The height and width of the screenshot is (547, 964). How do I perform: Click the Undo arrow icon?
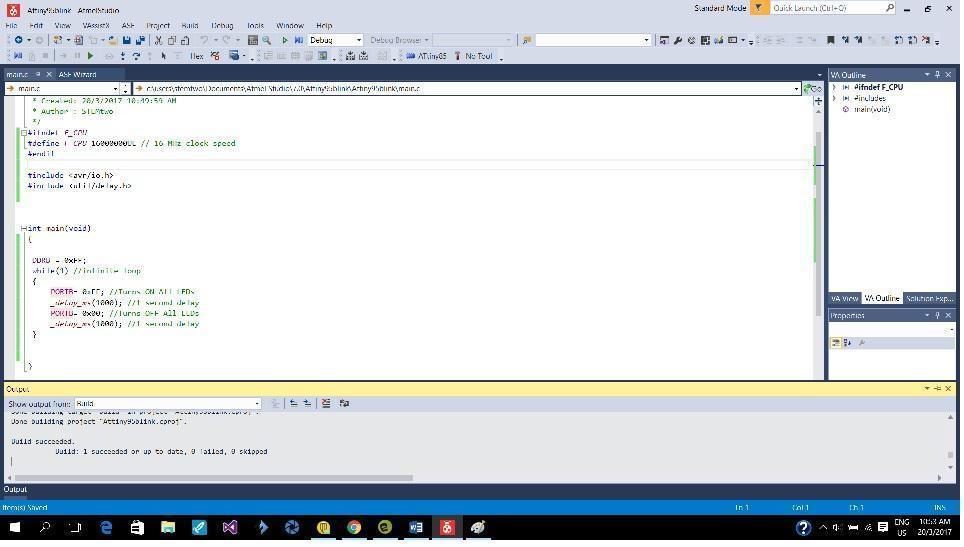203,40
